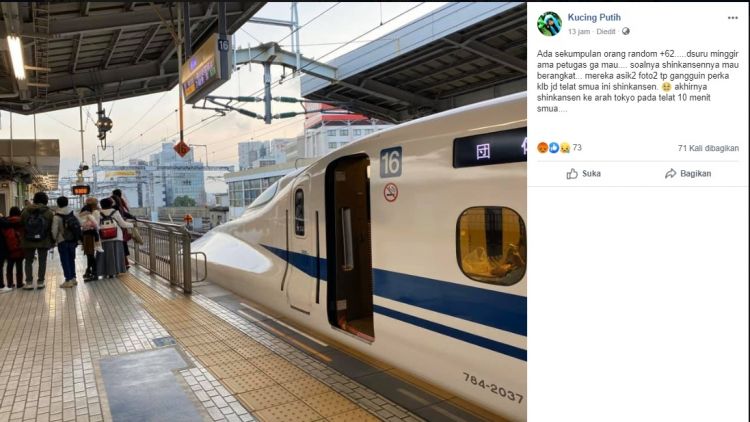The image size is (750, 422).
Task: Open the 73 reactions count list
Action: click(577, 148)
